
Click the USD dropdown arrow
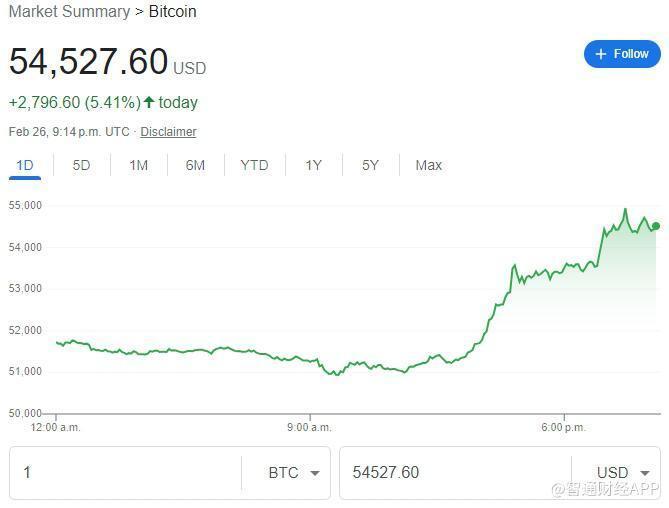[644, 474]
